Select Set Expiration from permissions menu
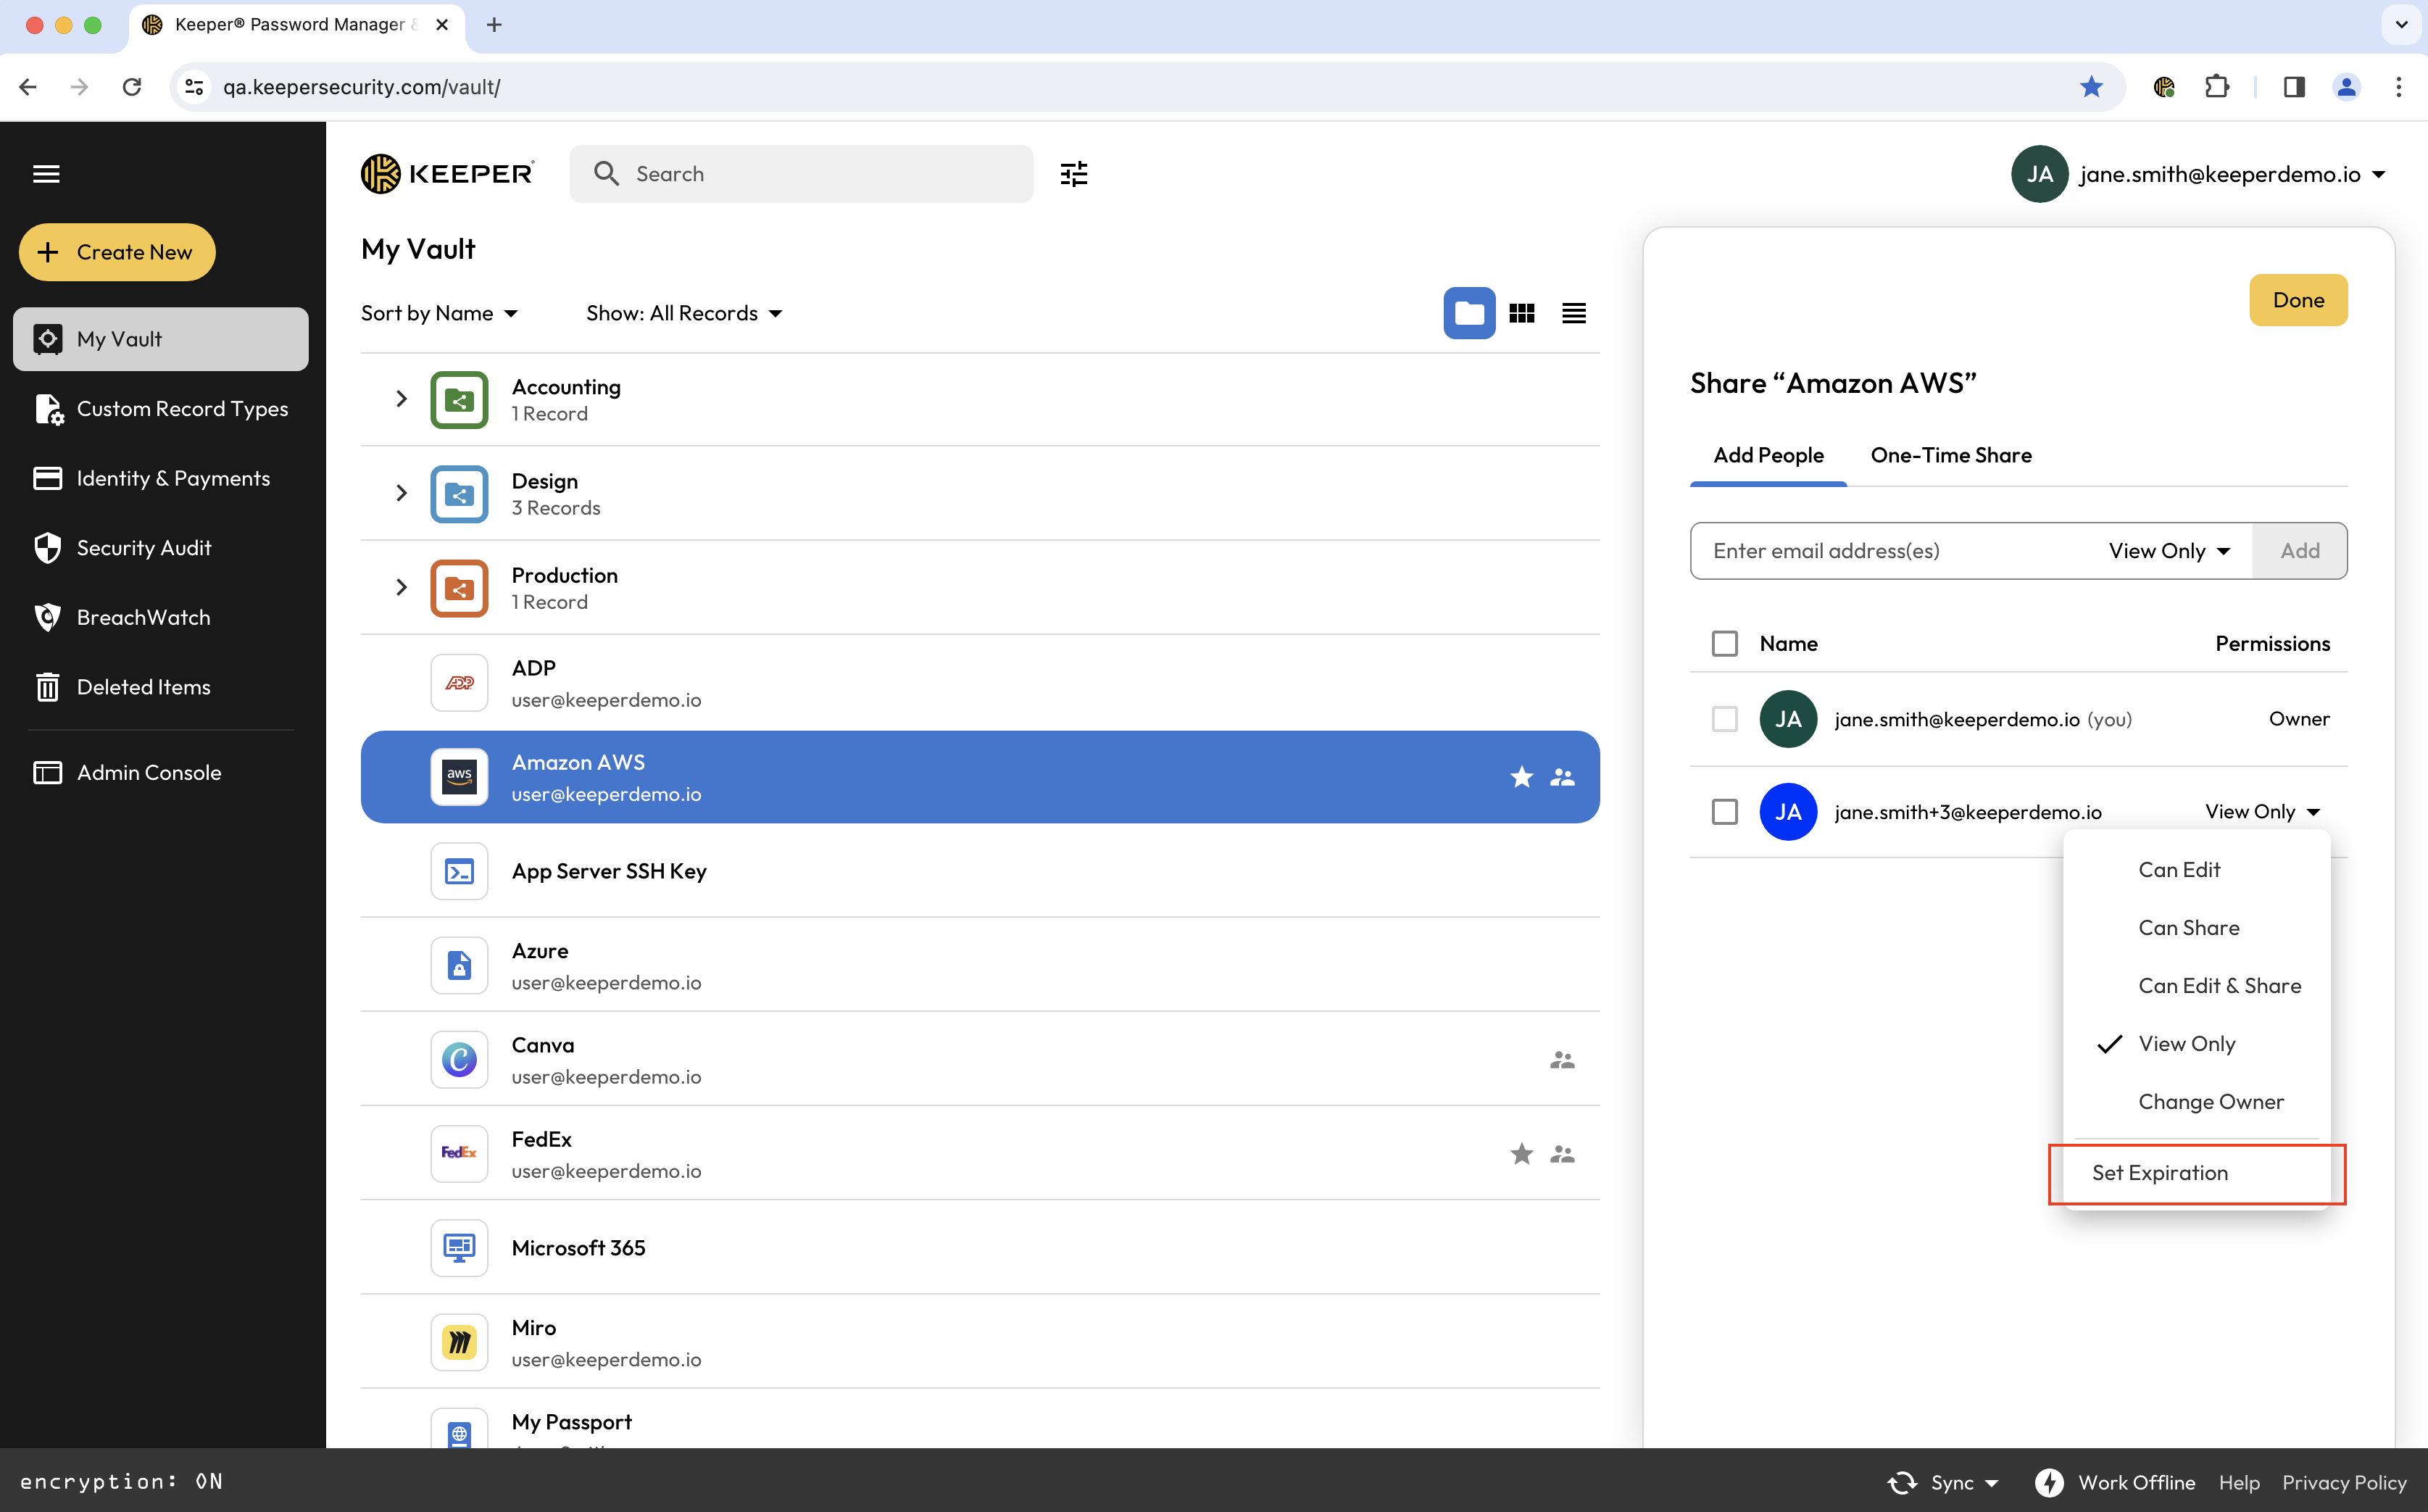 click(x=2160, y=1173)
